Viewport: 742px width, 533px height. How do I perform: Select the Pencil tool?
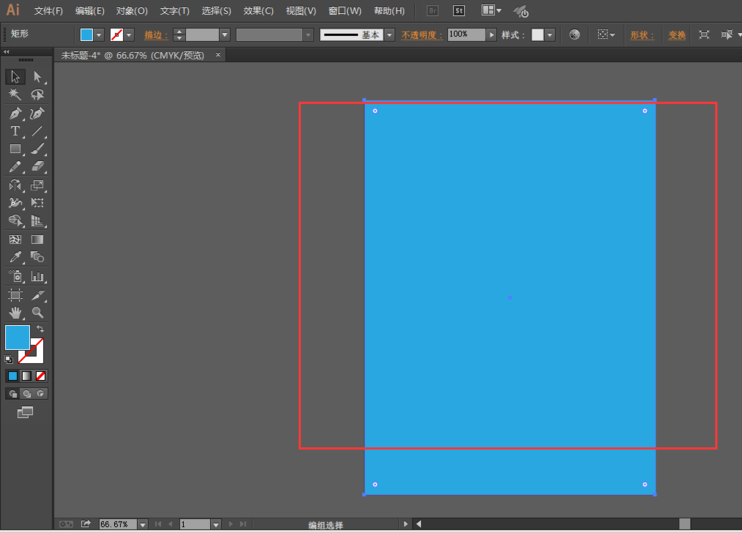point(15,167)
